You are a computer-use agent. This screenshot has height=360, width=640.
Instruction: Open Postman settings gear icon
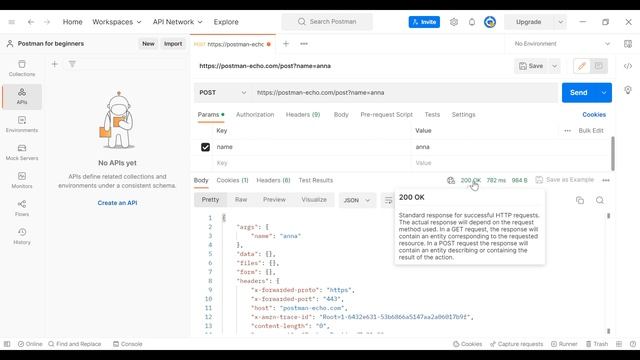pyautogui.click(x=454, y=22)
